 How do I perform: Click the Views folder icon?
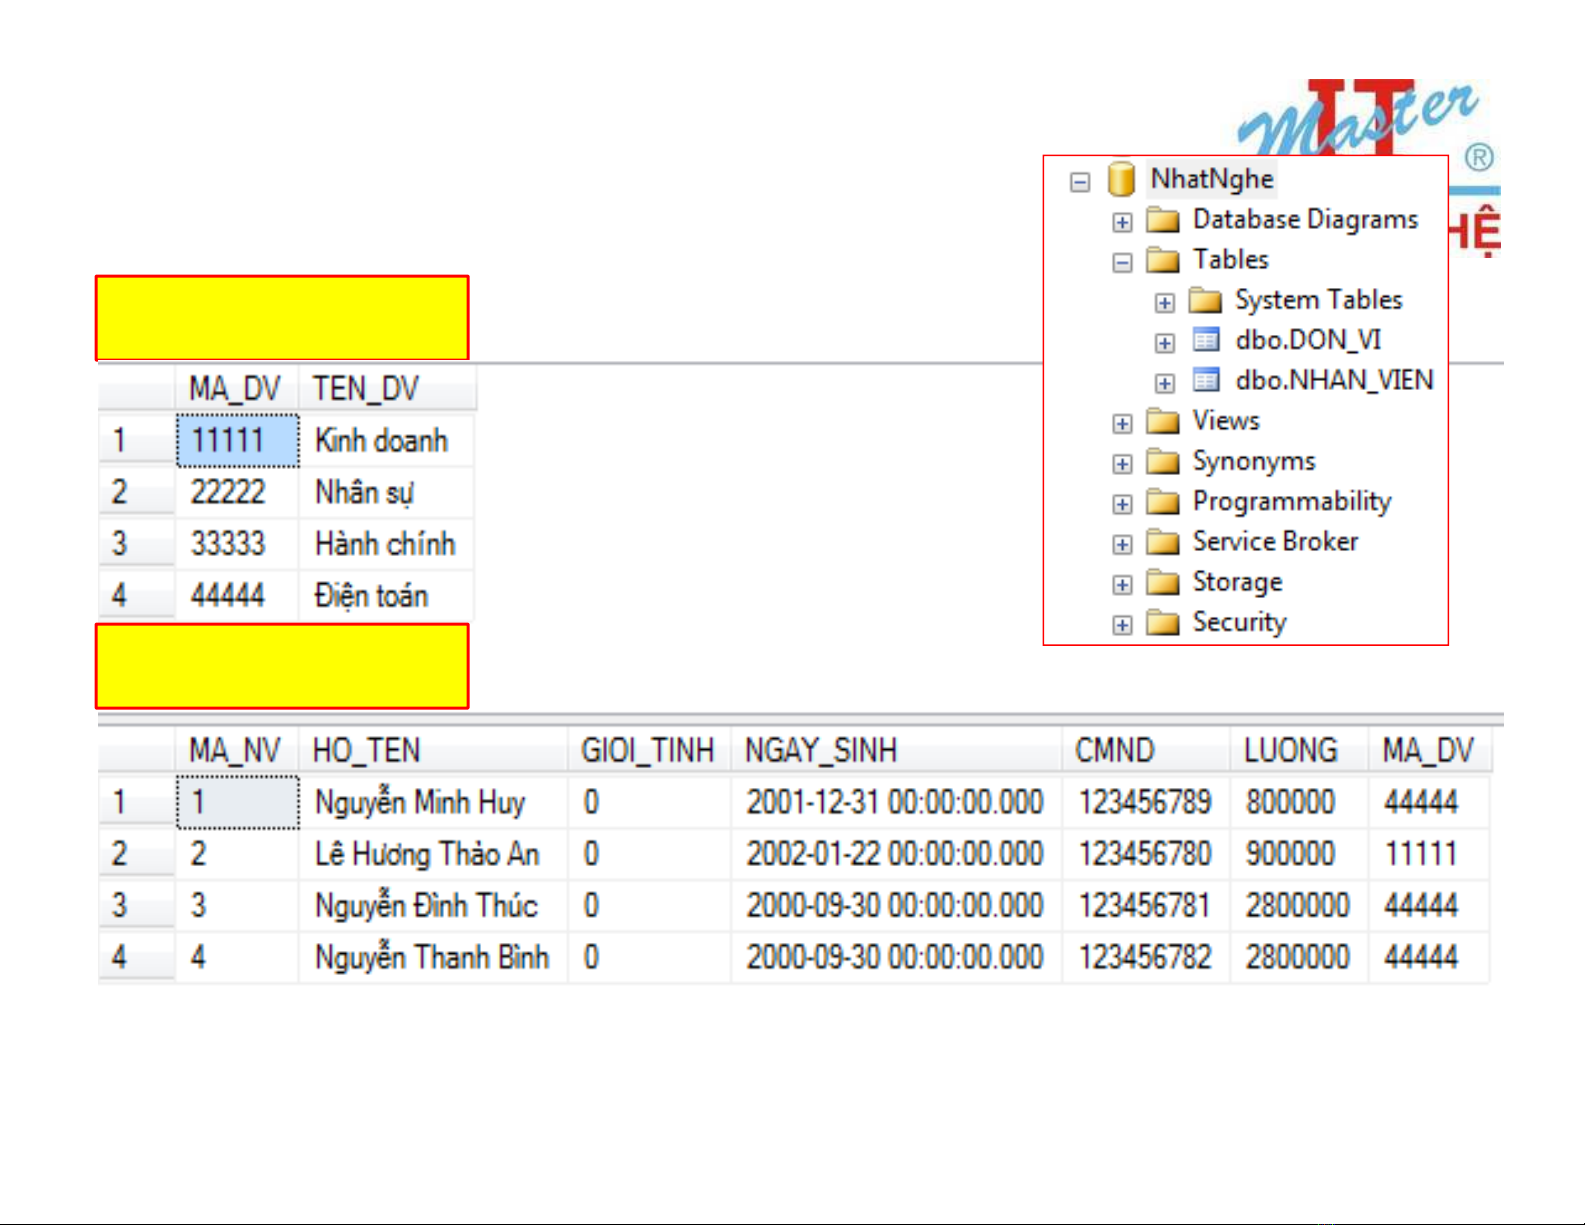pyautogui.click(x=1162, y=421)
